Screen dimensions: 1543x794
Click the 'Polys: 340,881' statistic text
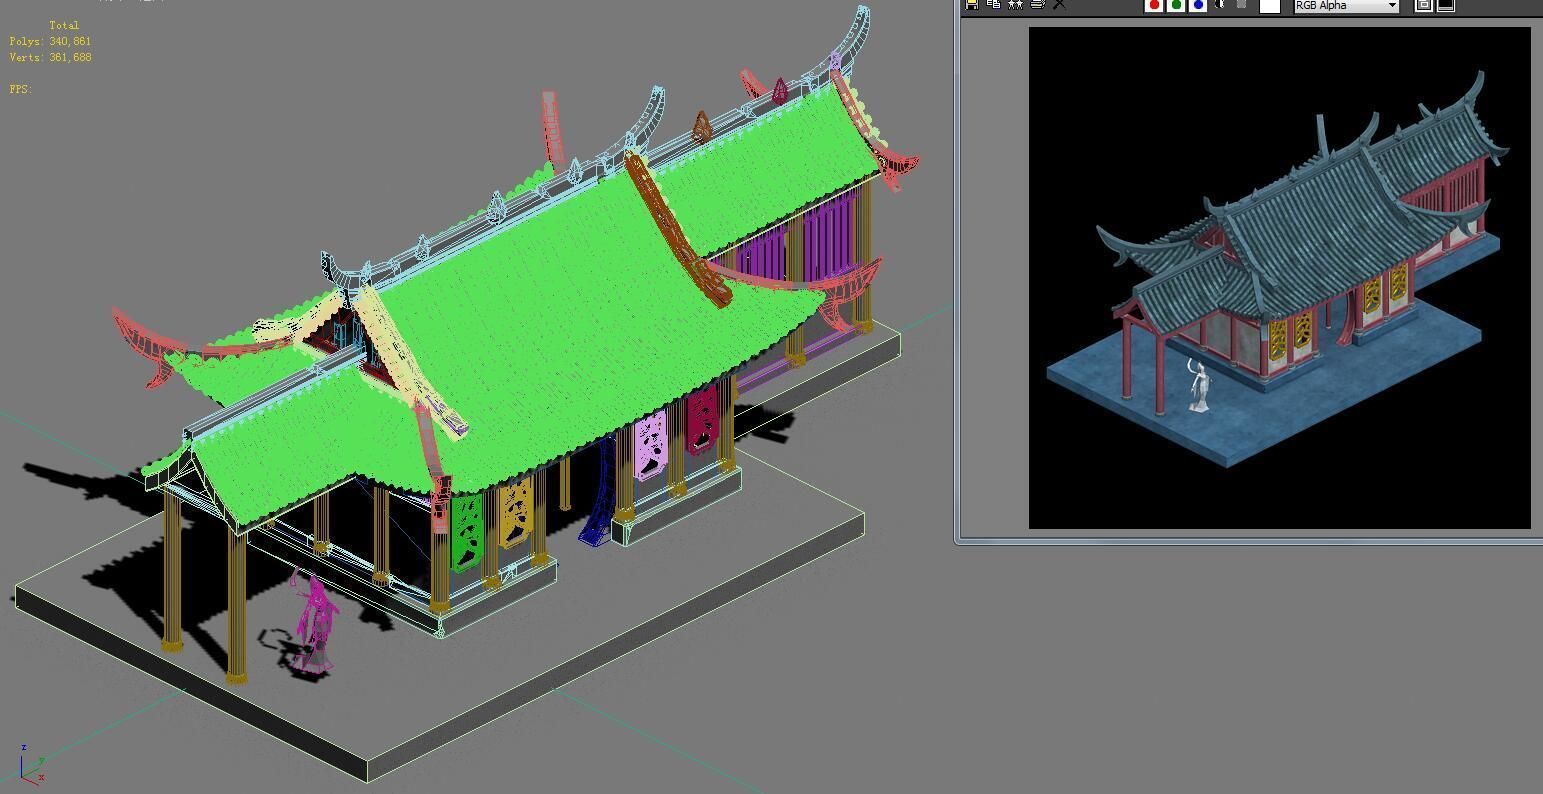click(50, 41)
